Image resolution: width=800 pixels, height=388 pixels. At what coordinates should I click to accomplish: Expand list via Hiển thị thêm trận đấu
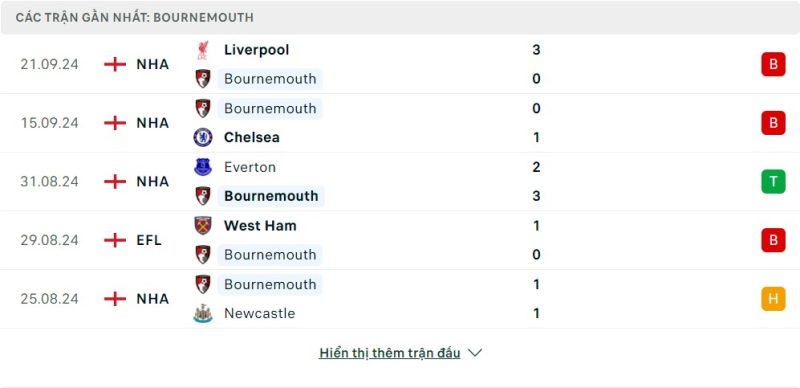coord(389,353)
